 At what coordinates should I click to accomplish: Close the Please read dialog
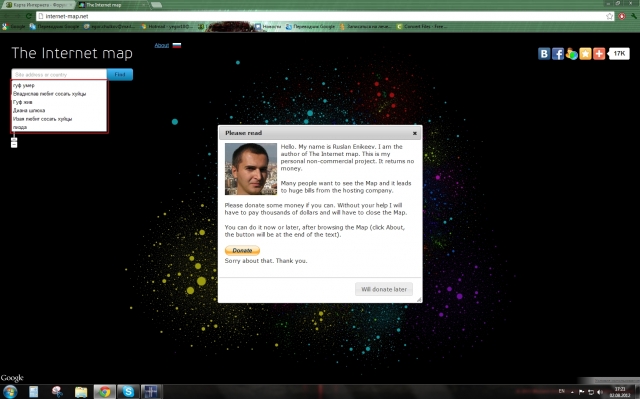point(415,133)
